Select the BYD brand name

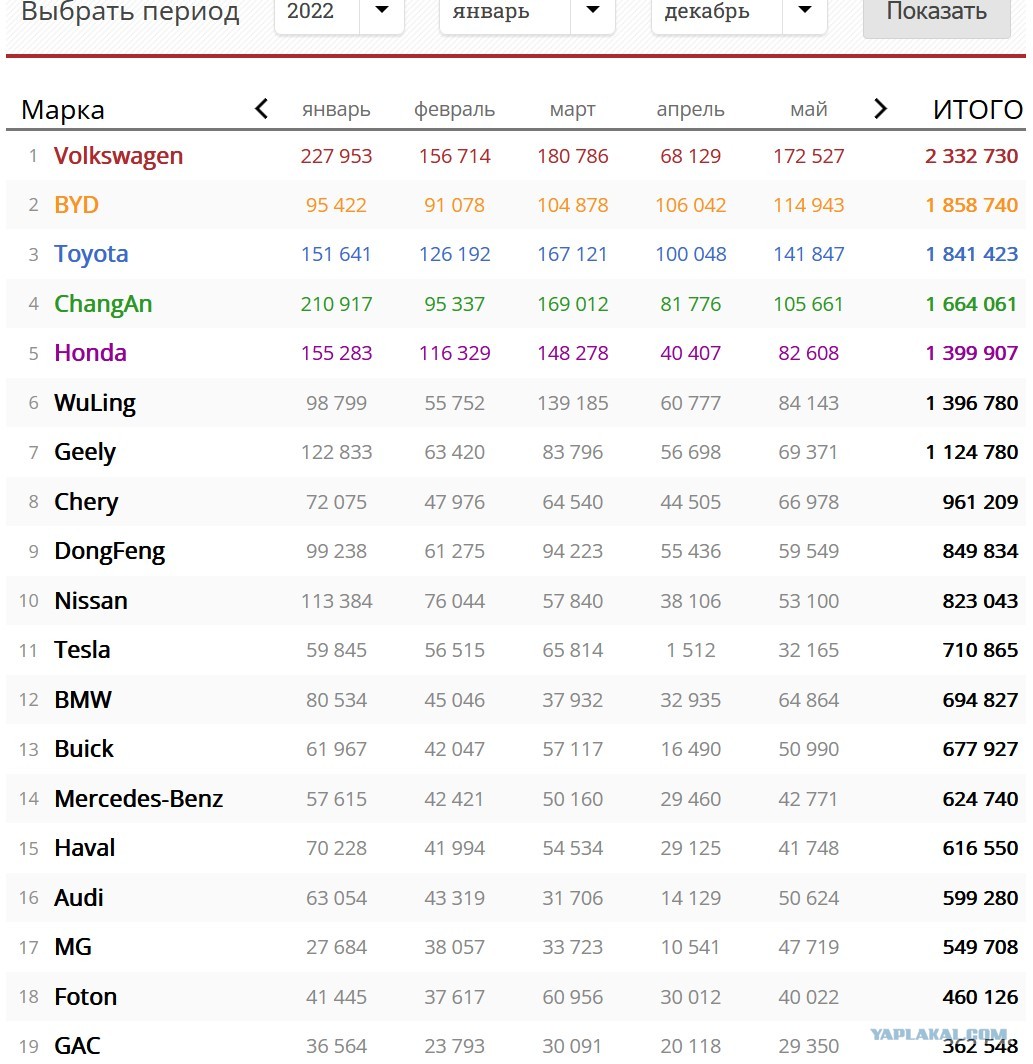77,205
